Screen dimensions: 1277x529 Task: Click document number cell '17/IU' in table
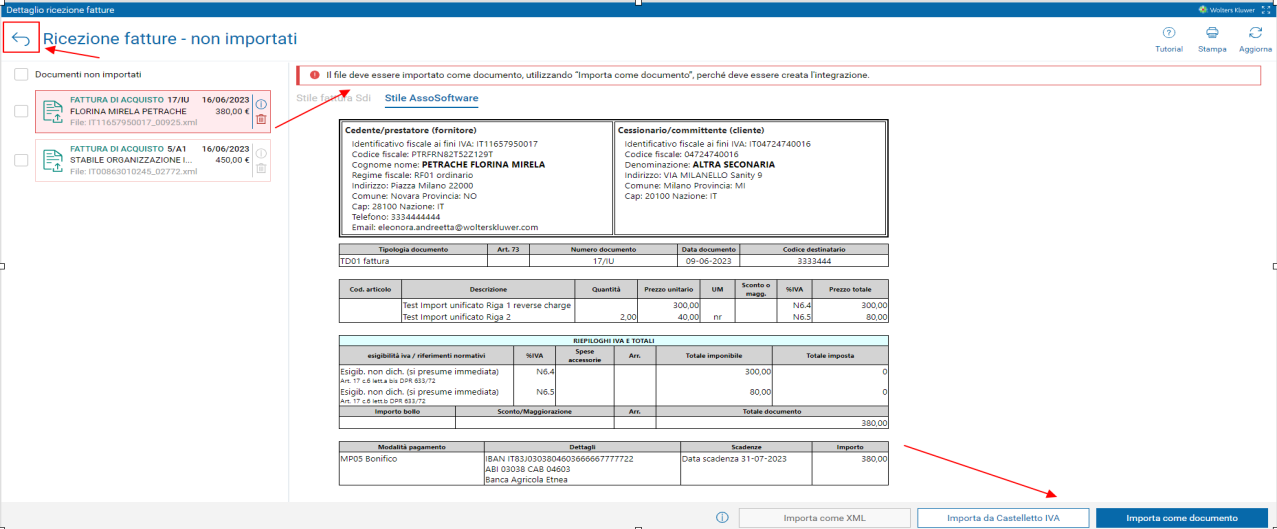(x=603, y=261)
